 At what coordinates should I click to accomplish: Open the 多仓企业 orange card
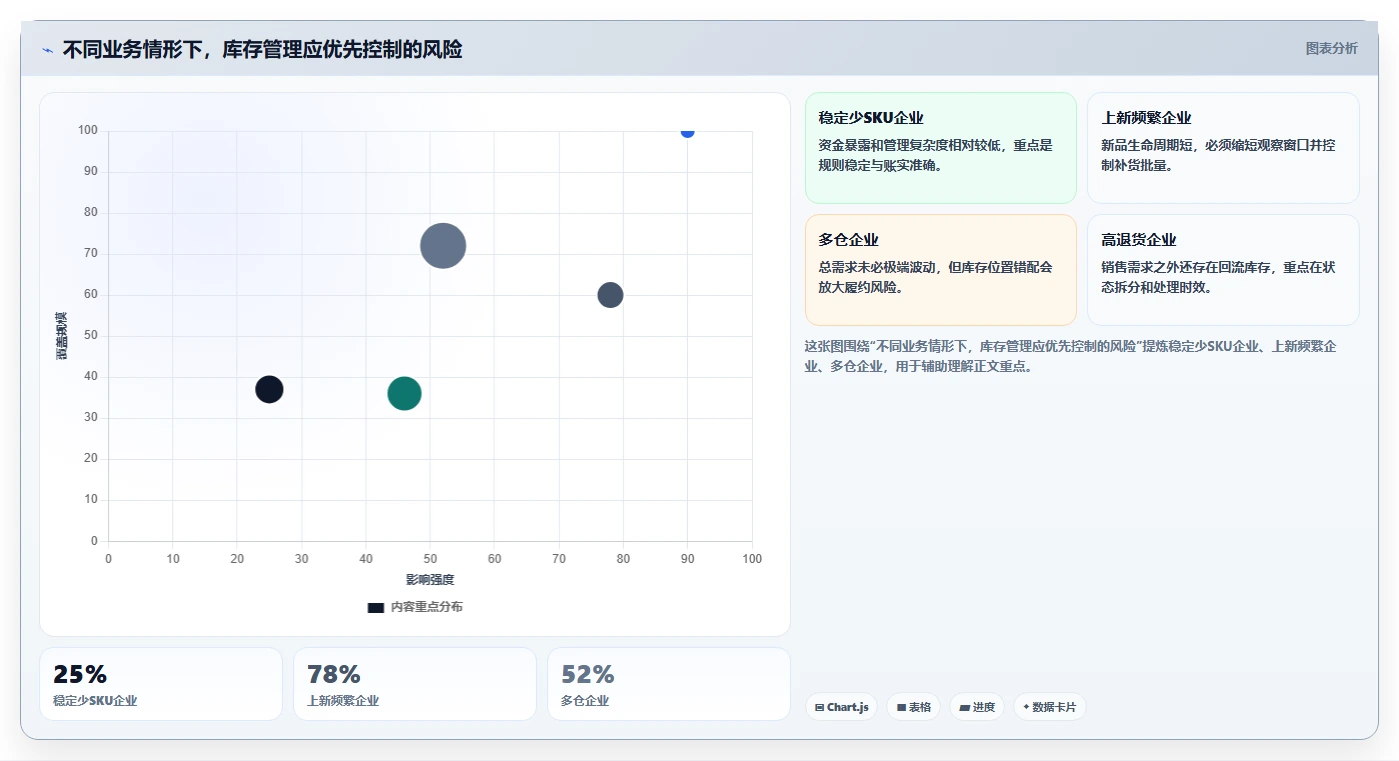940,270
